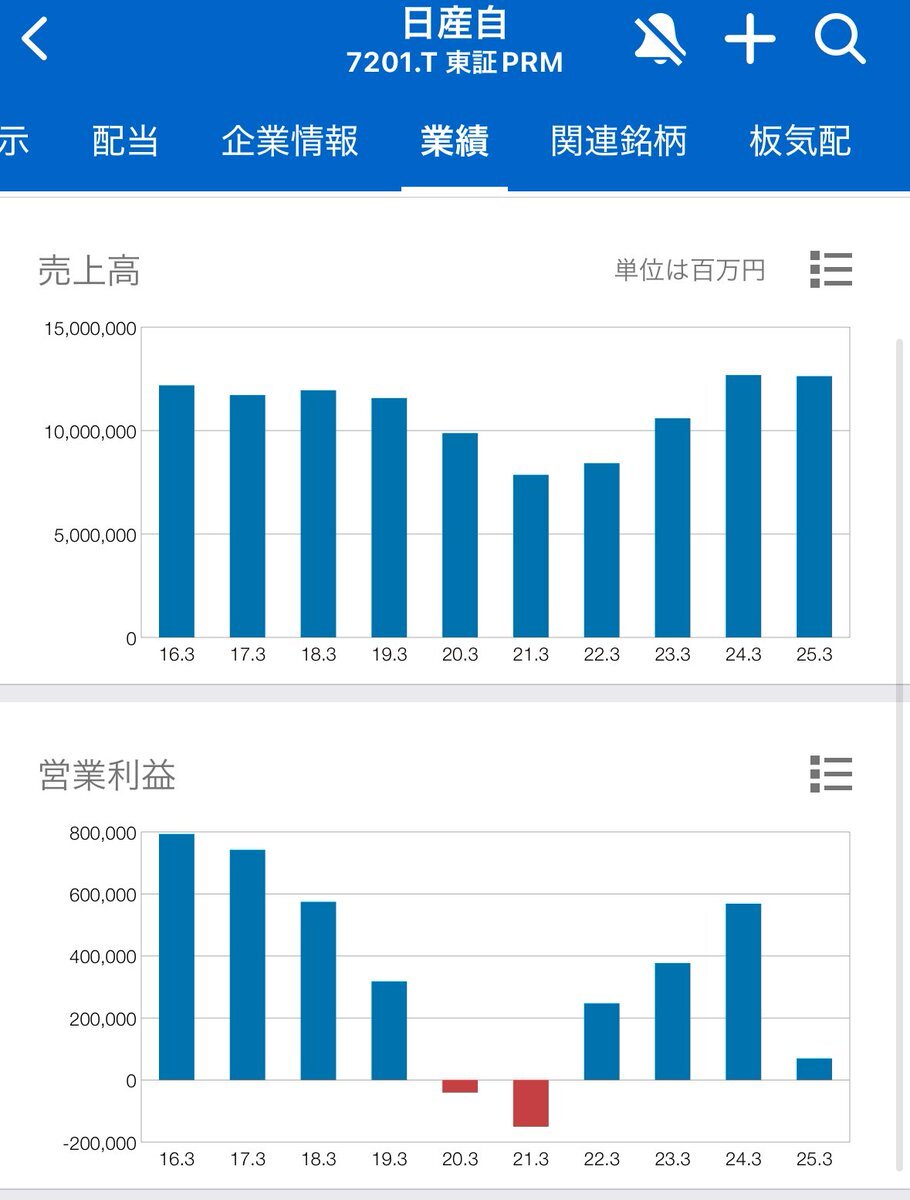Tap the 18.3 label under profit chart
The height and width of the screenshot is (1200, 910).
click(318, 1160)
